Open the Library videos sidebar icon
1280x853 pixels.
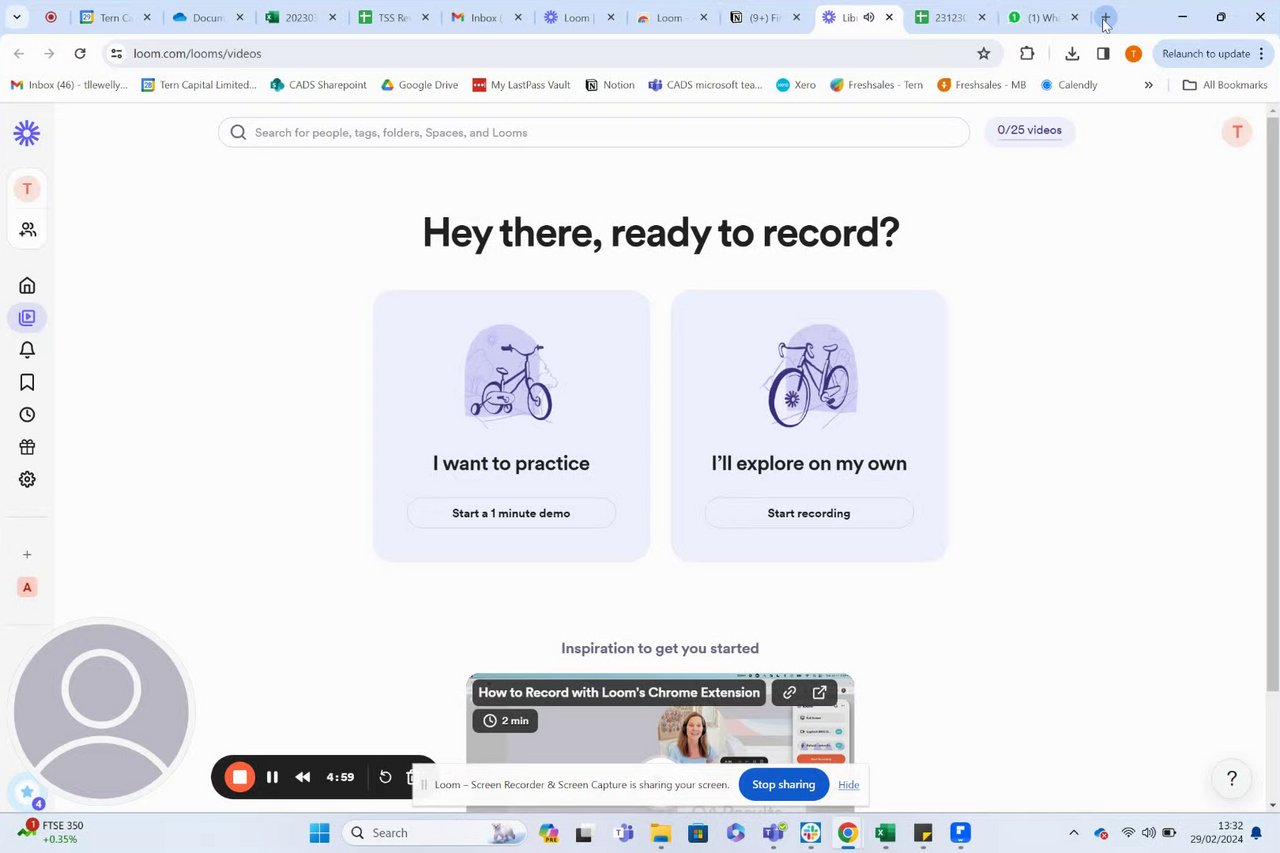[27, 318]
